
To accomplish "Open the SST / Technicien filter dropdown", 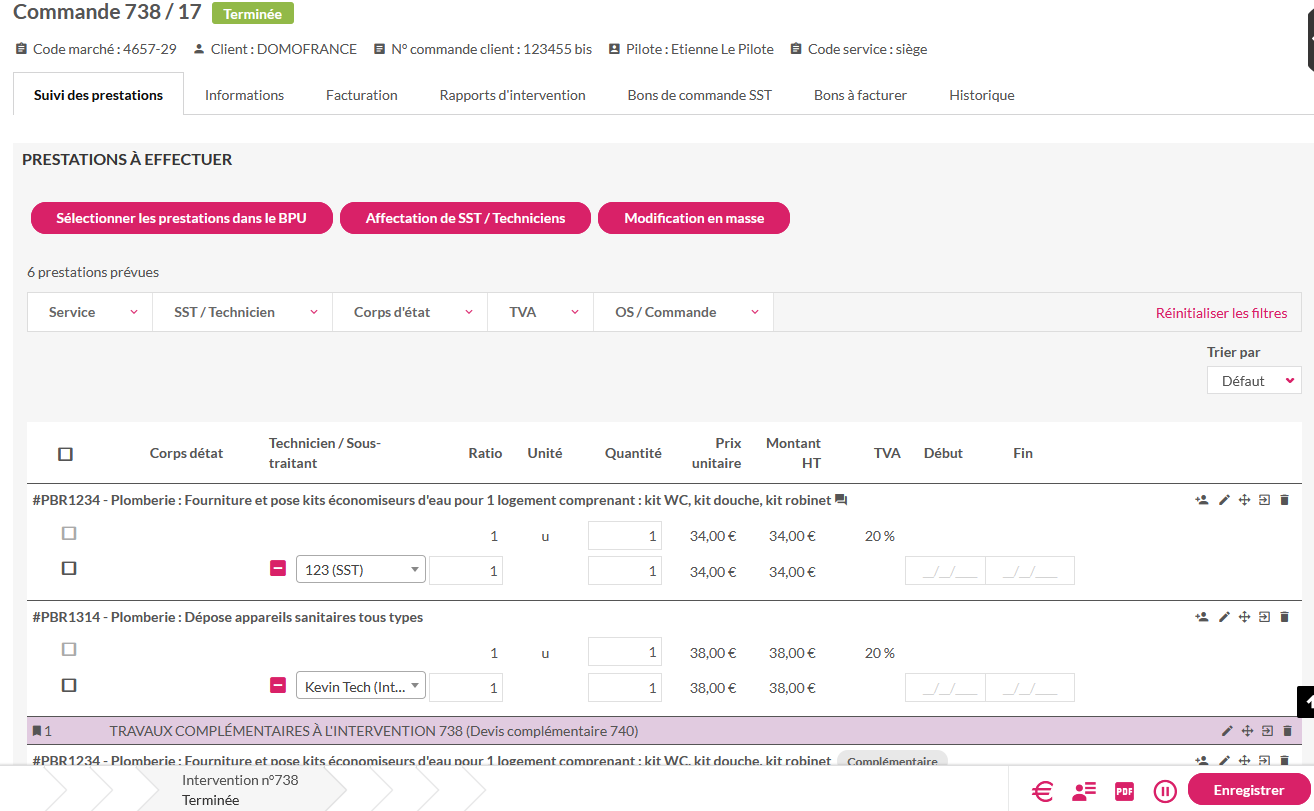I will tap(242, 311).
